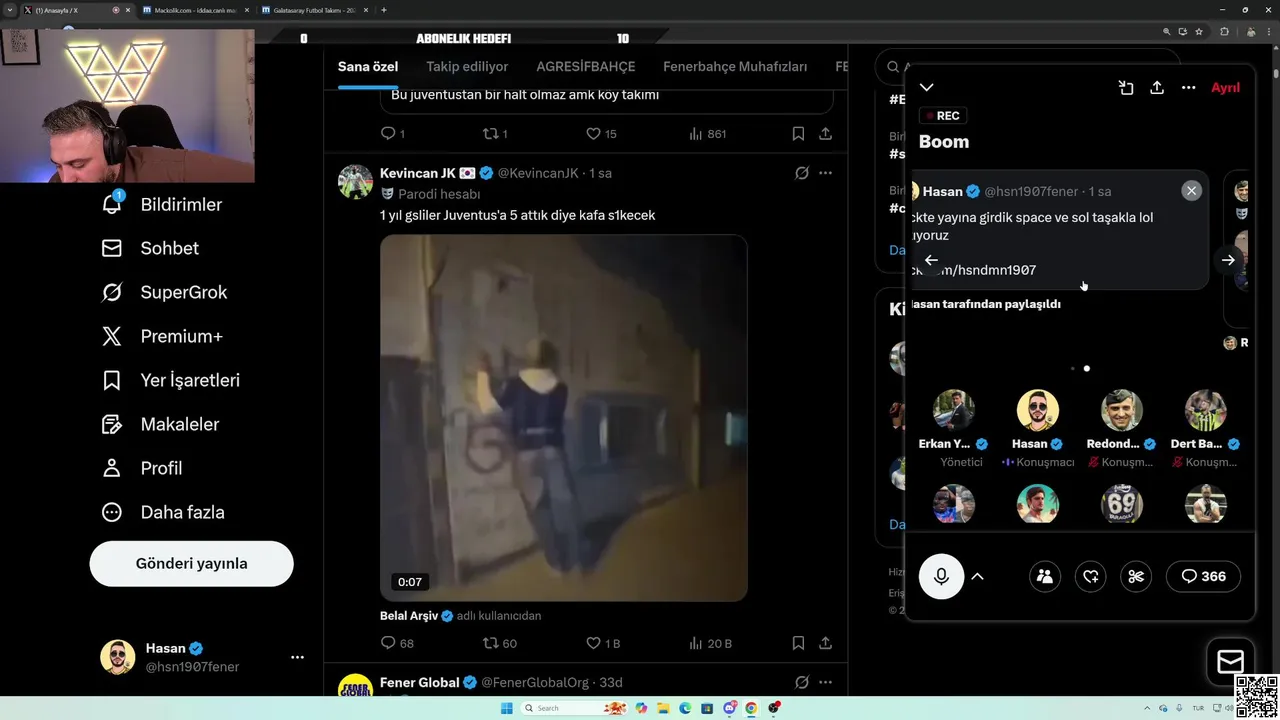Select speaker Dert Ba... avatar
Viewport: 1280px width, 720px height.
tap(1206, 410)
